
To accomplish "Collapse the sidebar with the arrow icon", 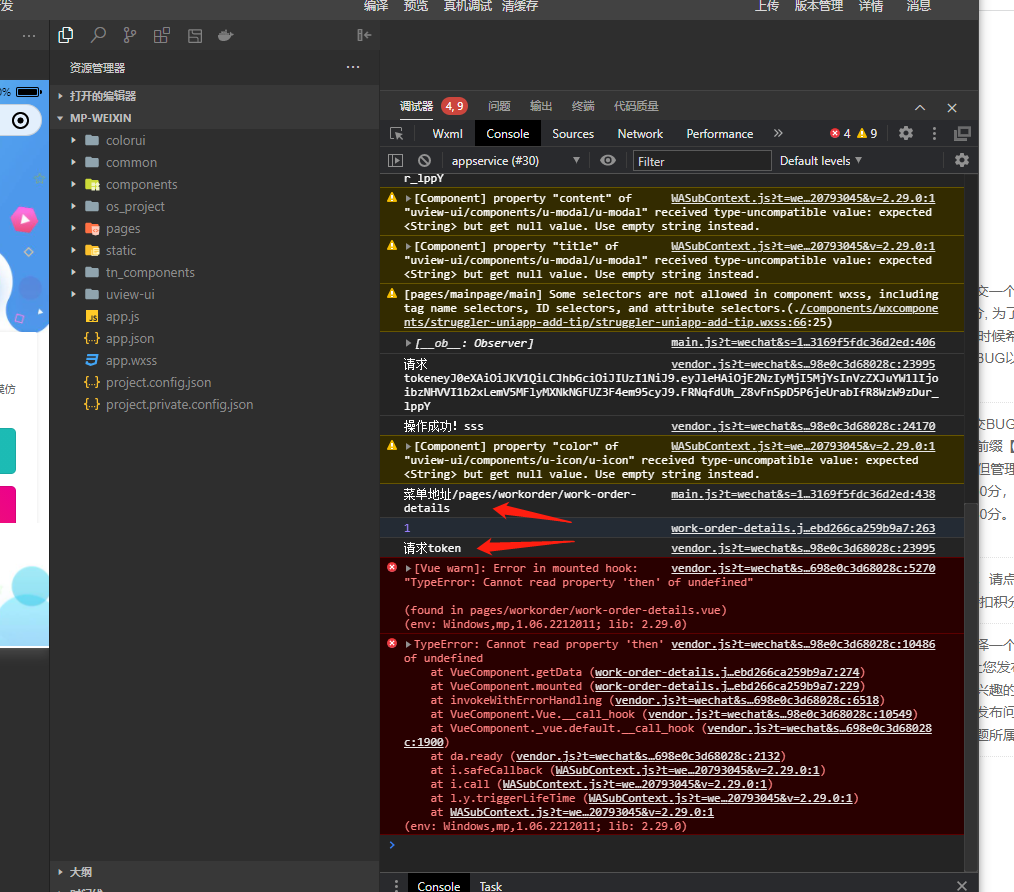I will tap(364, 35).
